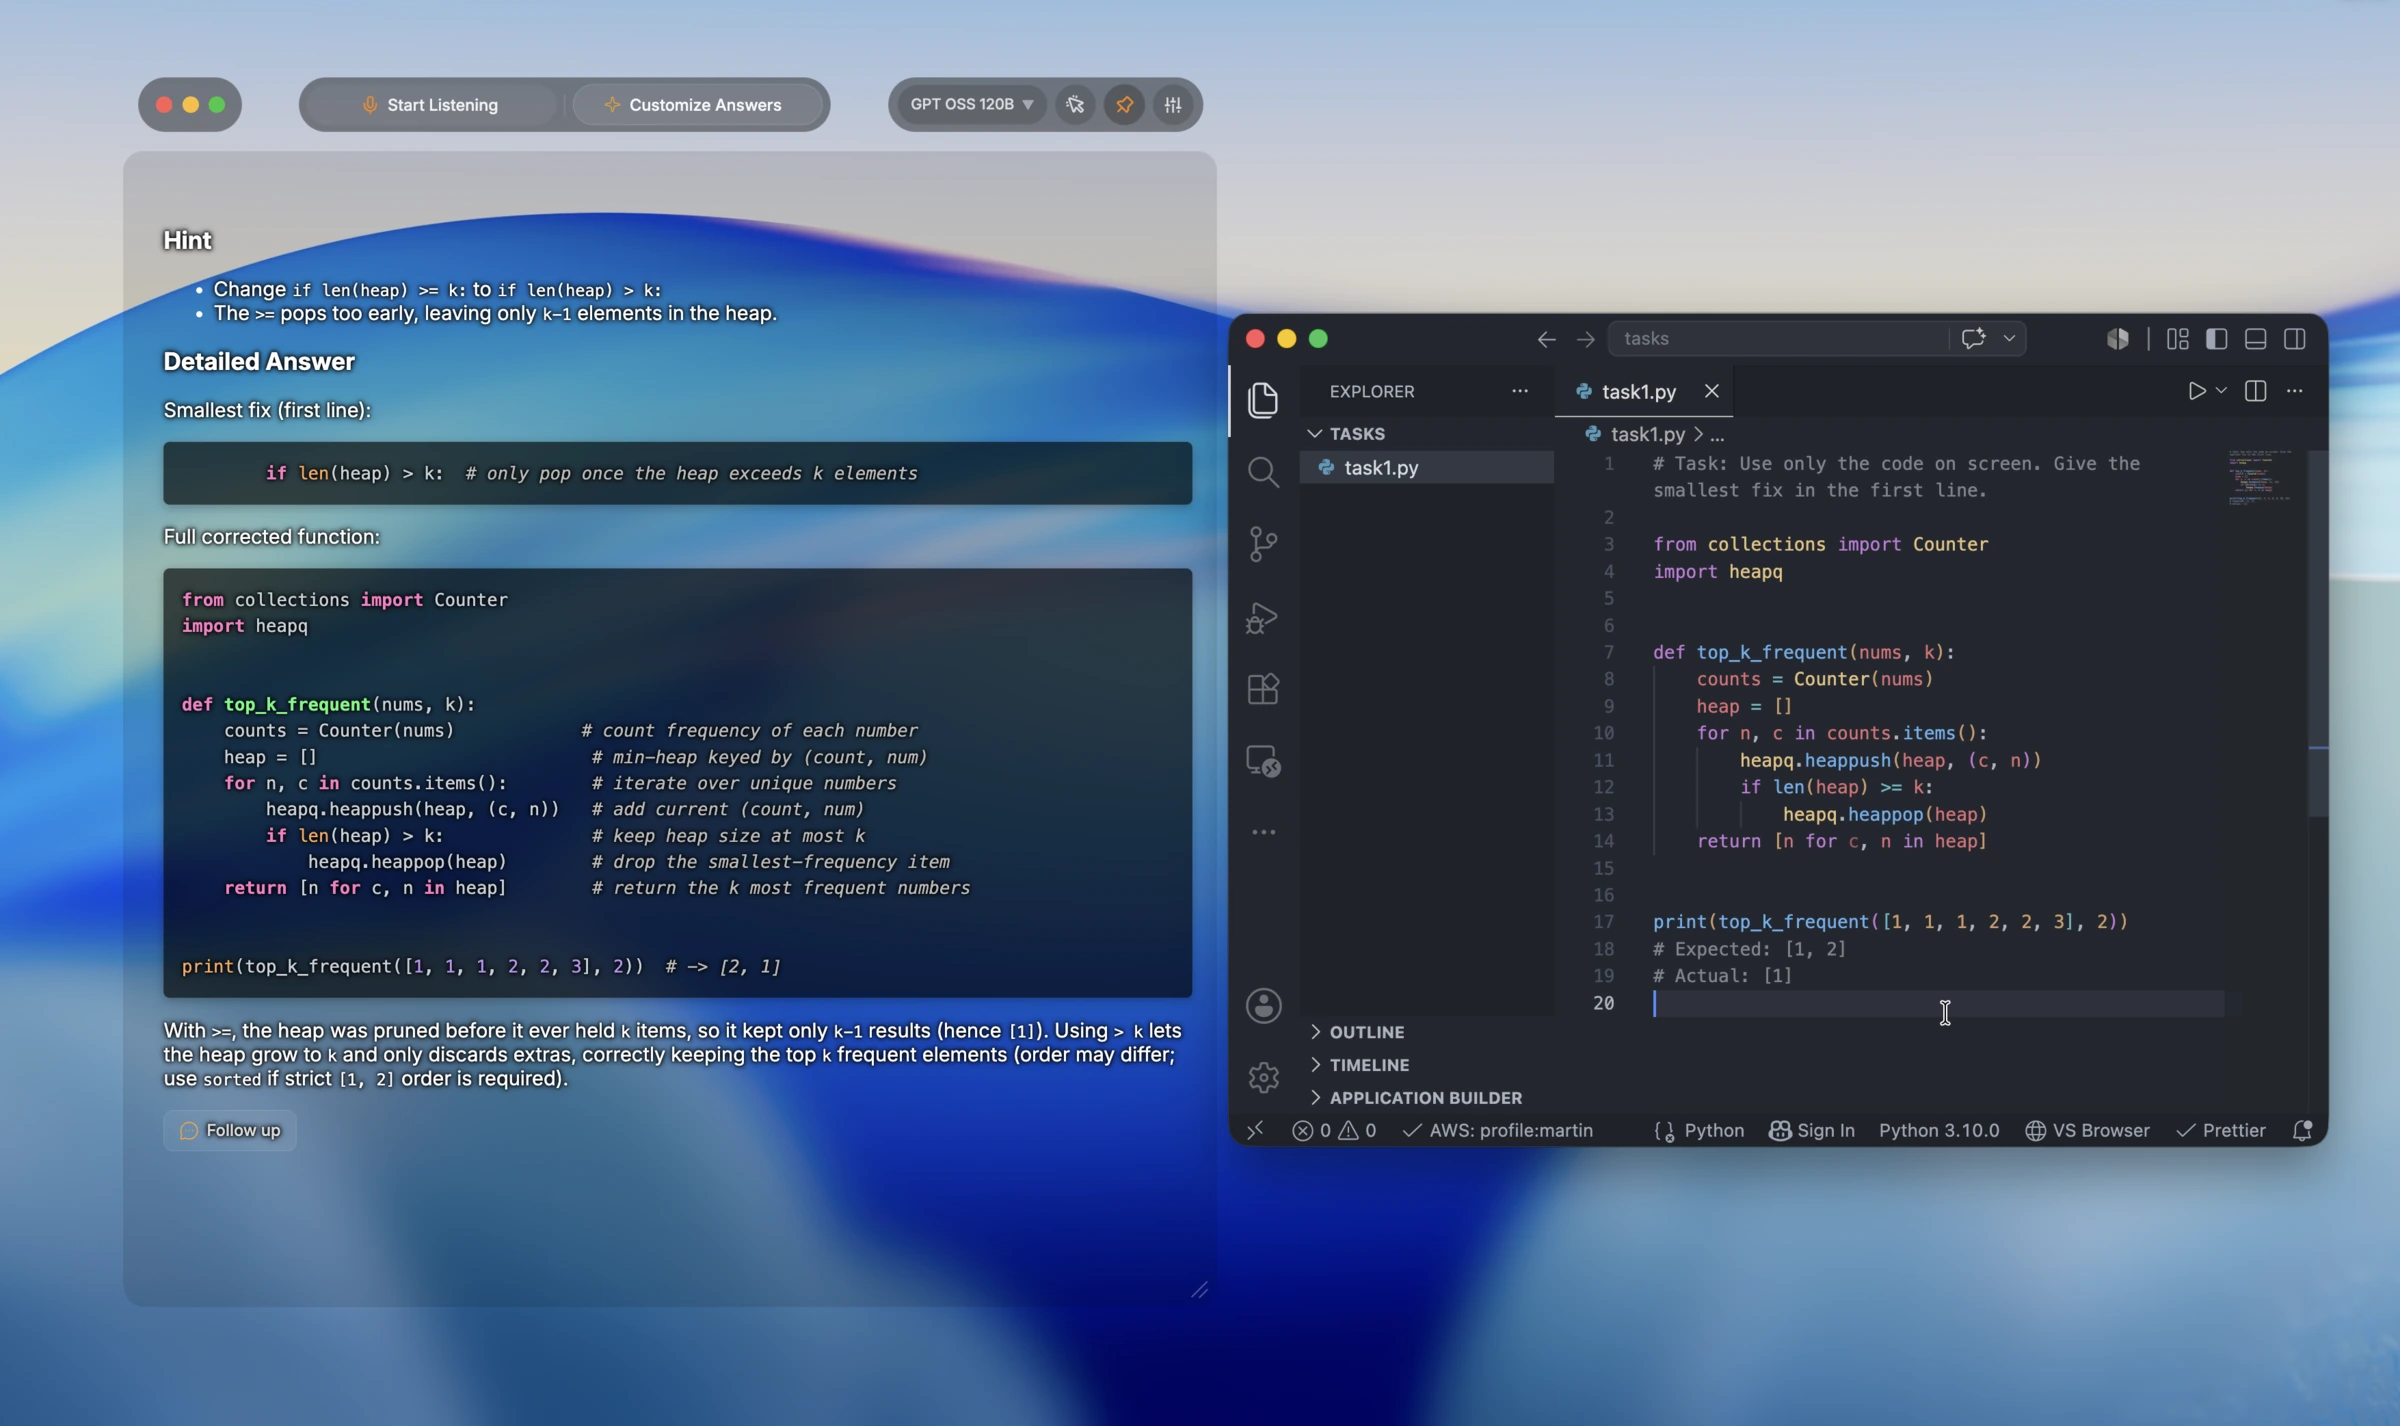
Task: Open the Run and Debug view
Action: coord(1263,618)
